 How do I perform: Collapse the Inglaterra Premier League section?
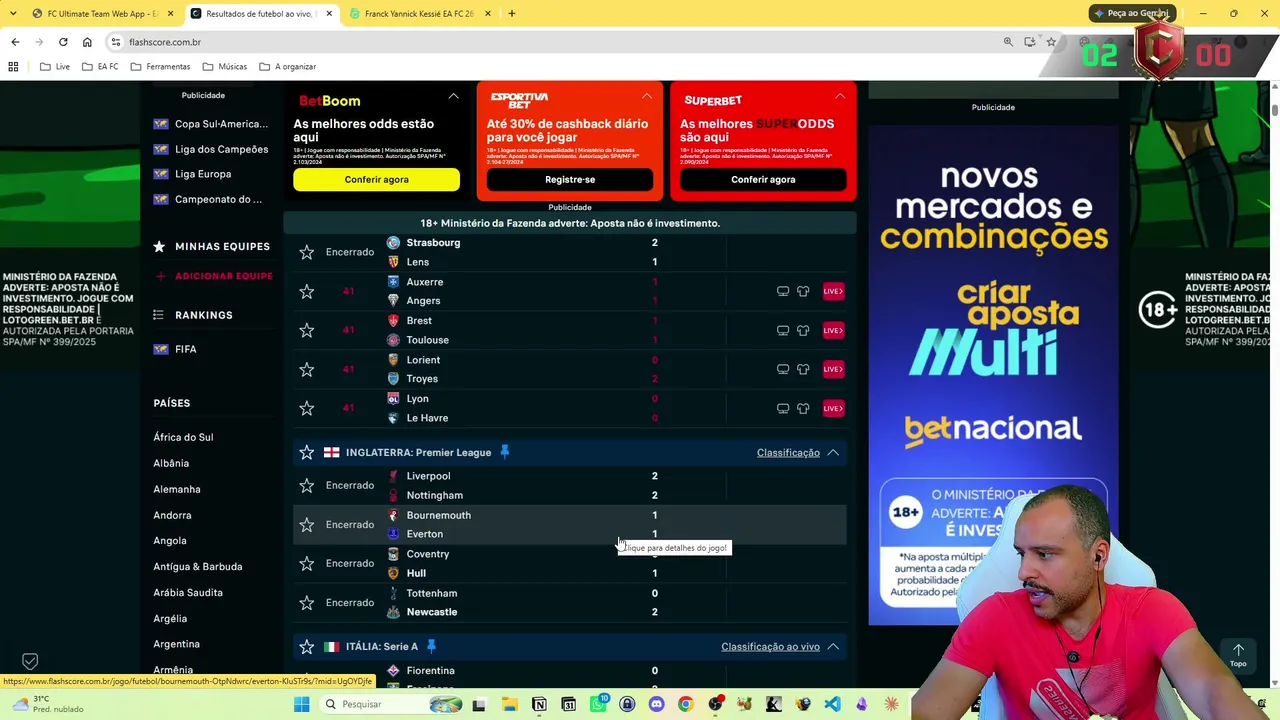click(x=833, y=452)
